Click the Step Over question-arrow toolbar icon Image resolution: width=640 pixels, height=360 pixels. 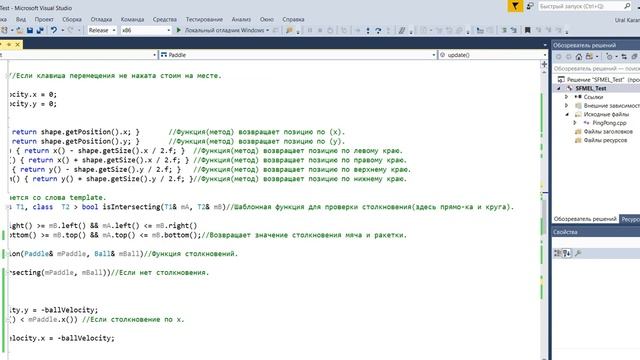378,30
